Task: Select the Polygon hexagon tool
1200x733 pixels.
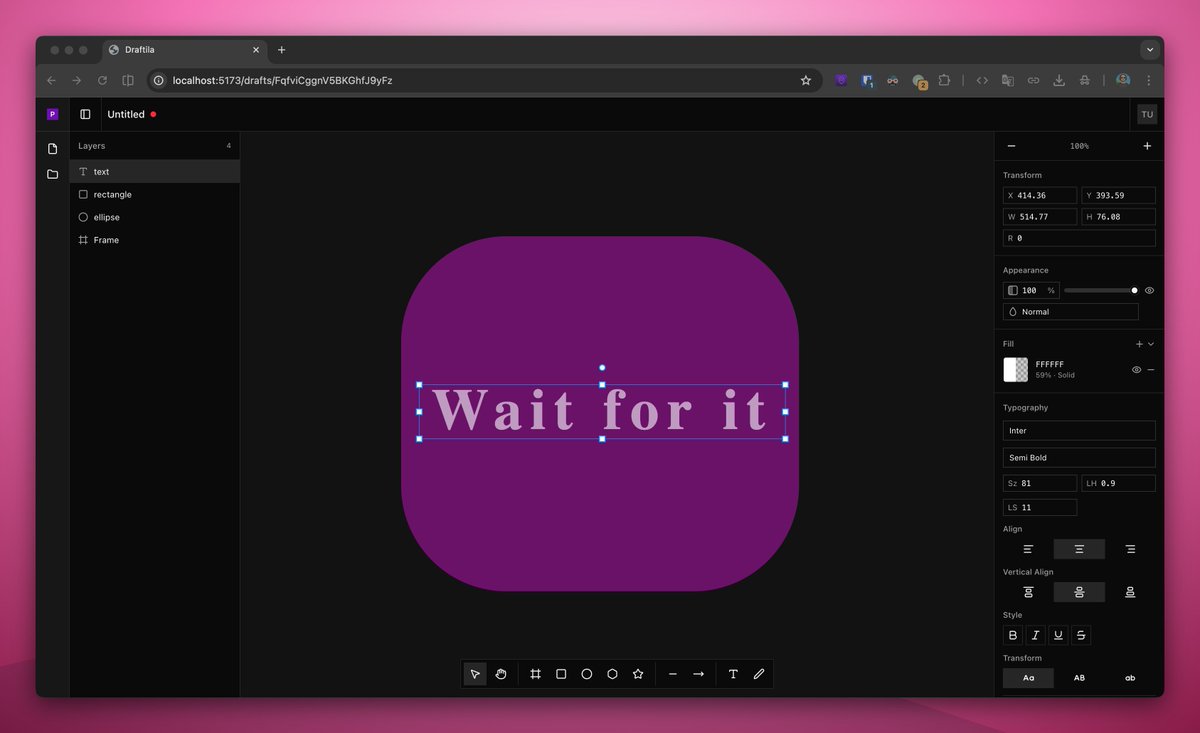Action: click(612, 674)
